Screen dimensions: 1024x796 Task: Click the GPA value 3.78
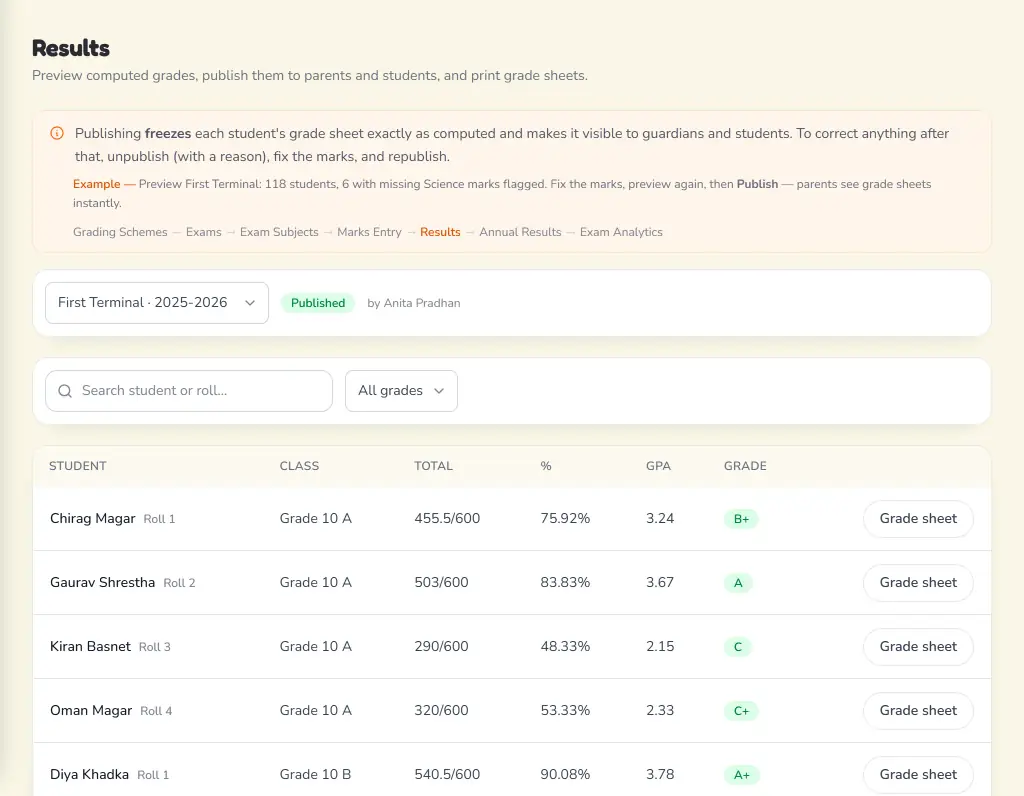pos(660,774)
